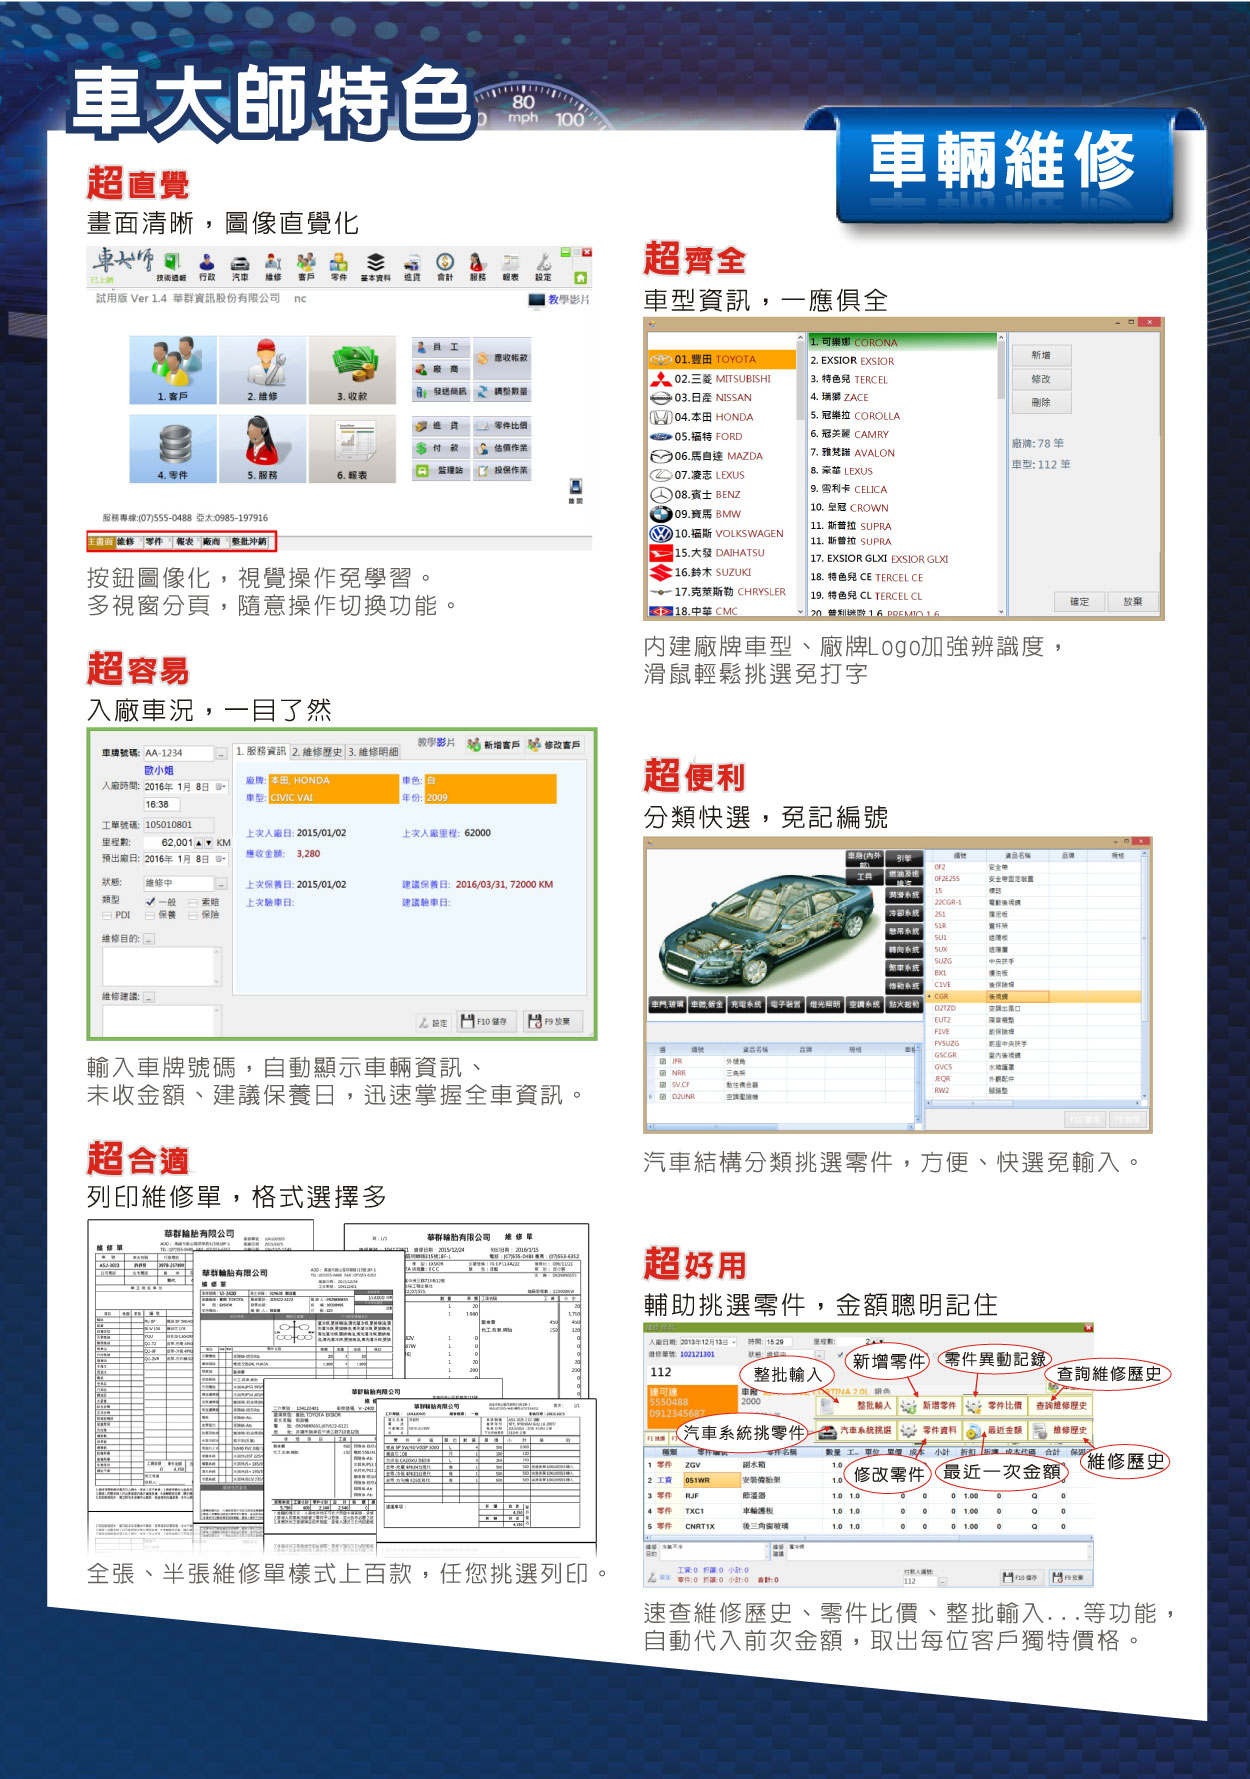Click the green home icon in toolbar
1250x1779 pixels.
click(x=579, y=277)
